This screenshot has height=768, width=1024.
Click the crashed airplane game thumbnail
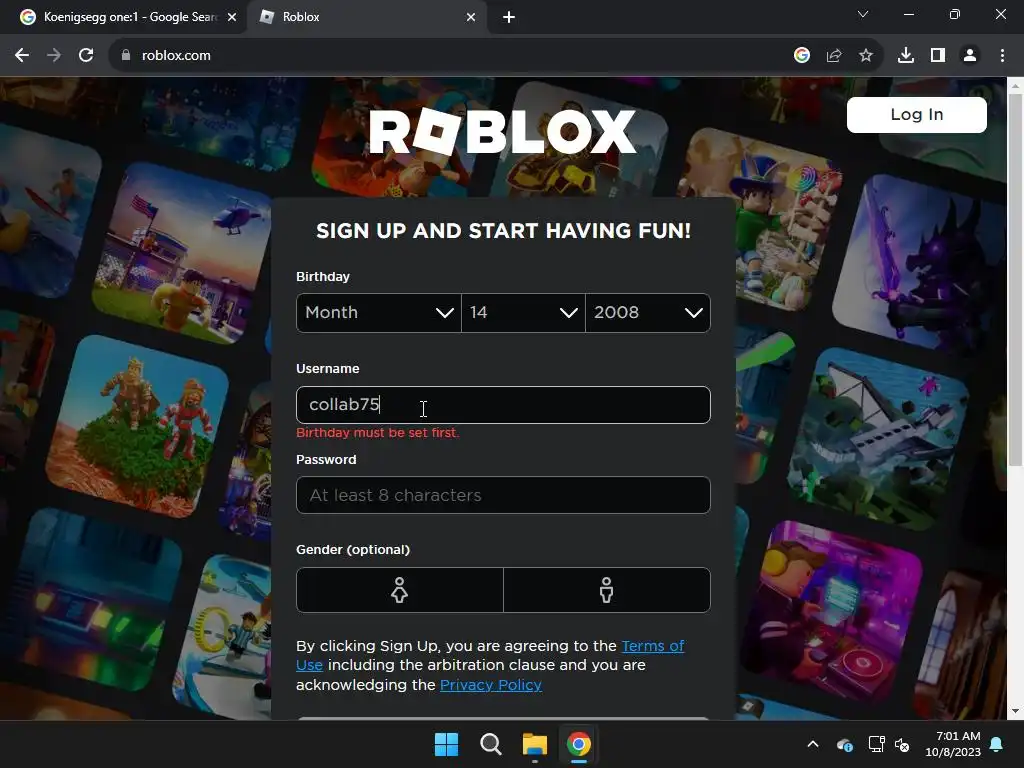click(877, 439)
